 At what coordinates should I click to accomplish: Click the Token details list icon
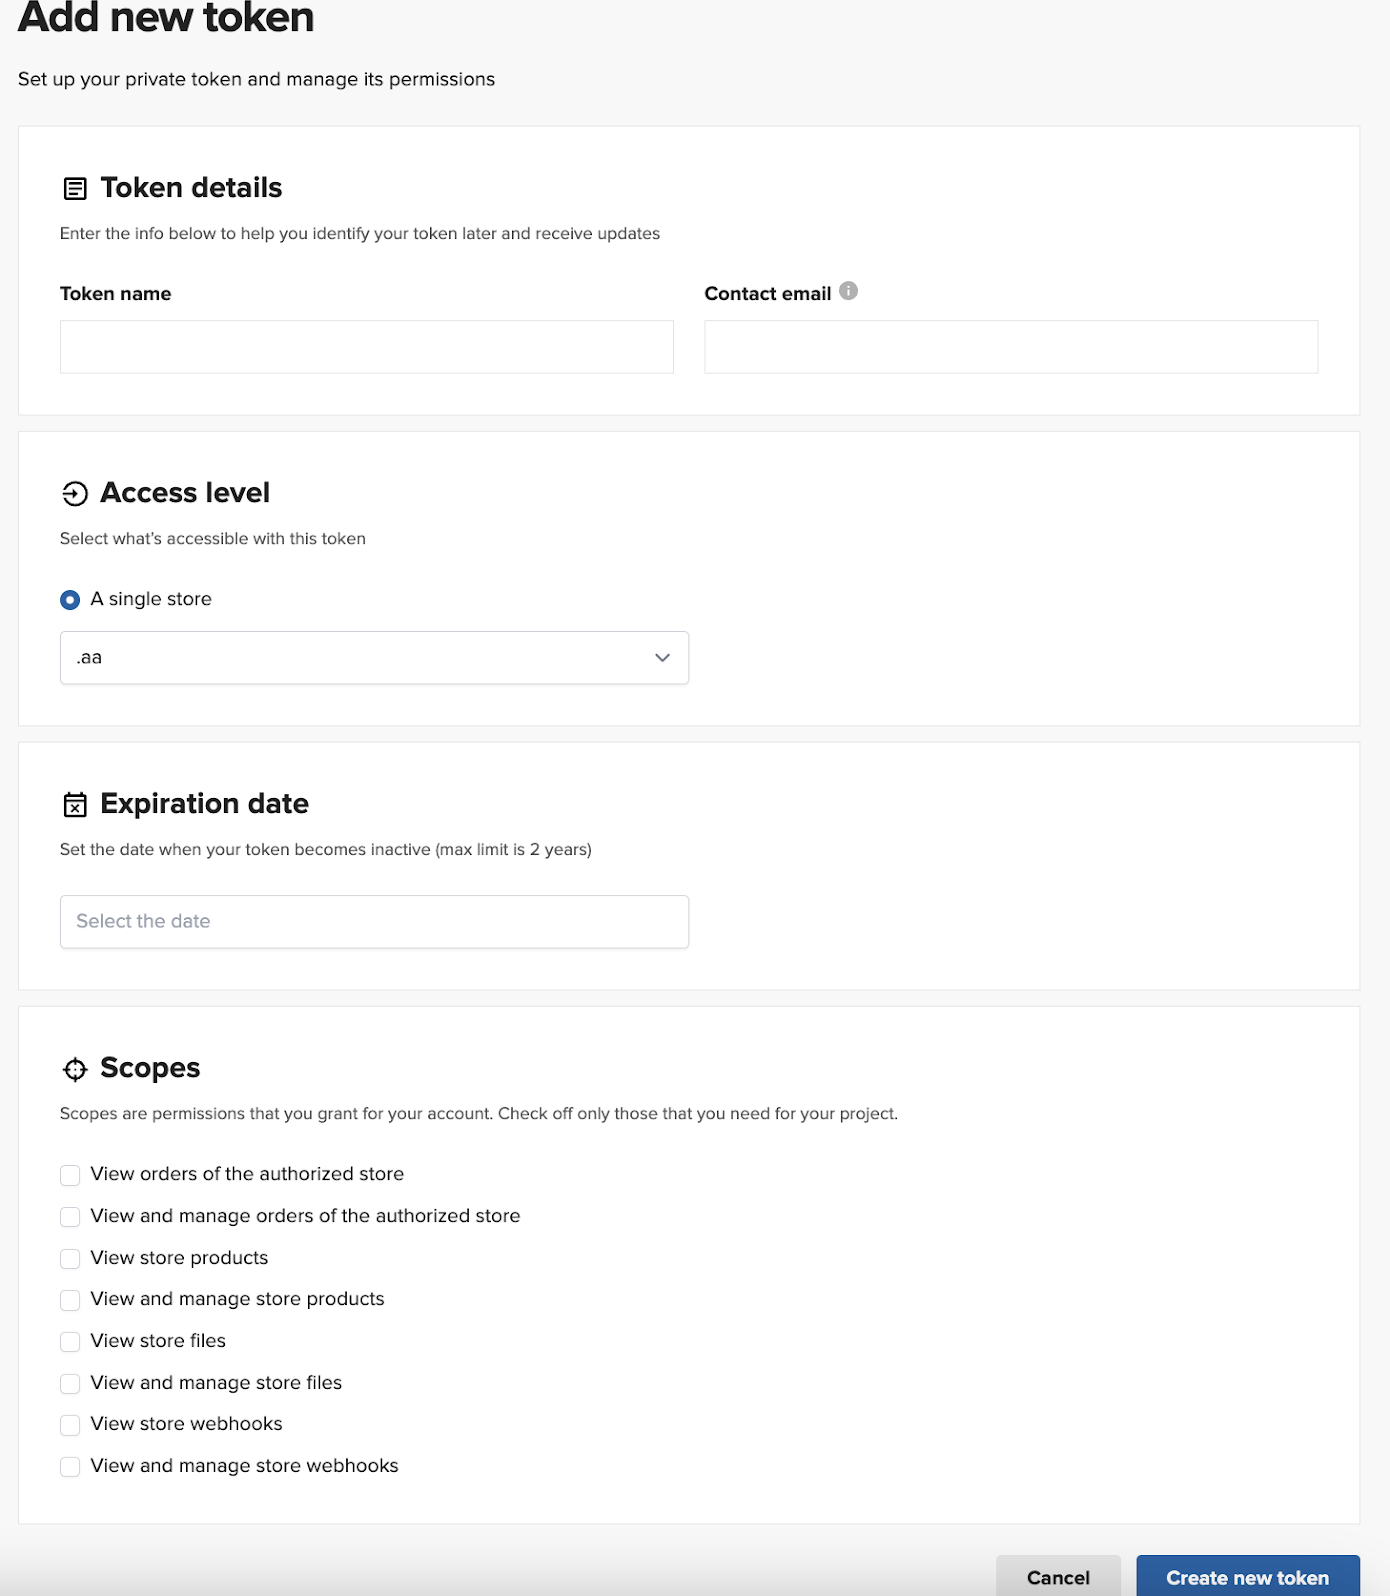[75, 188]
